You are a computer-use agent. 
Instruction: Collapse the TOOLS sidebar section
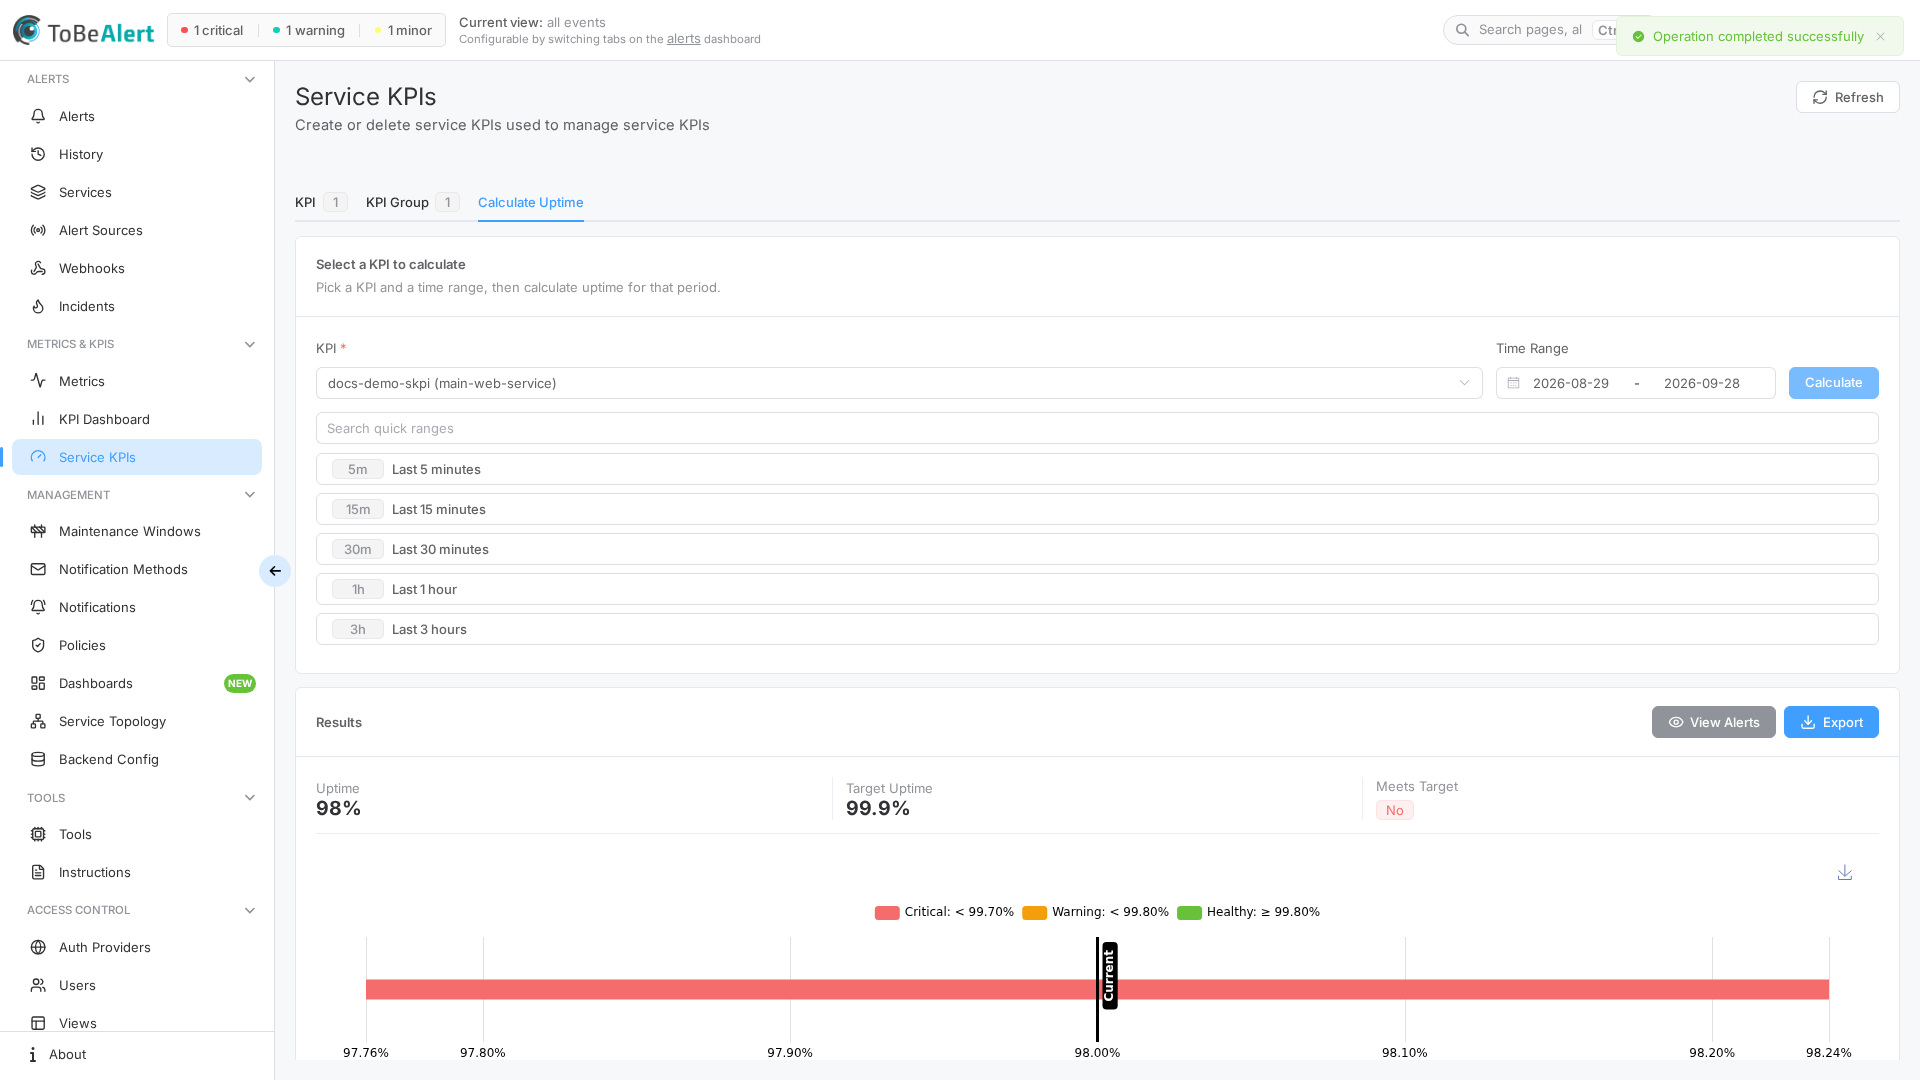pos(250,798)
